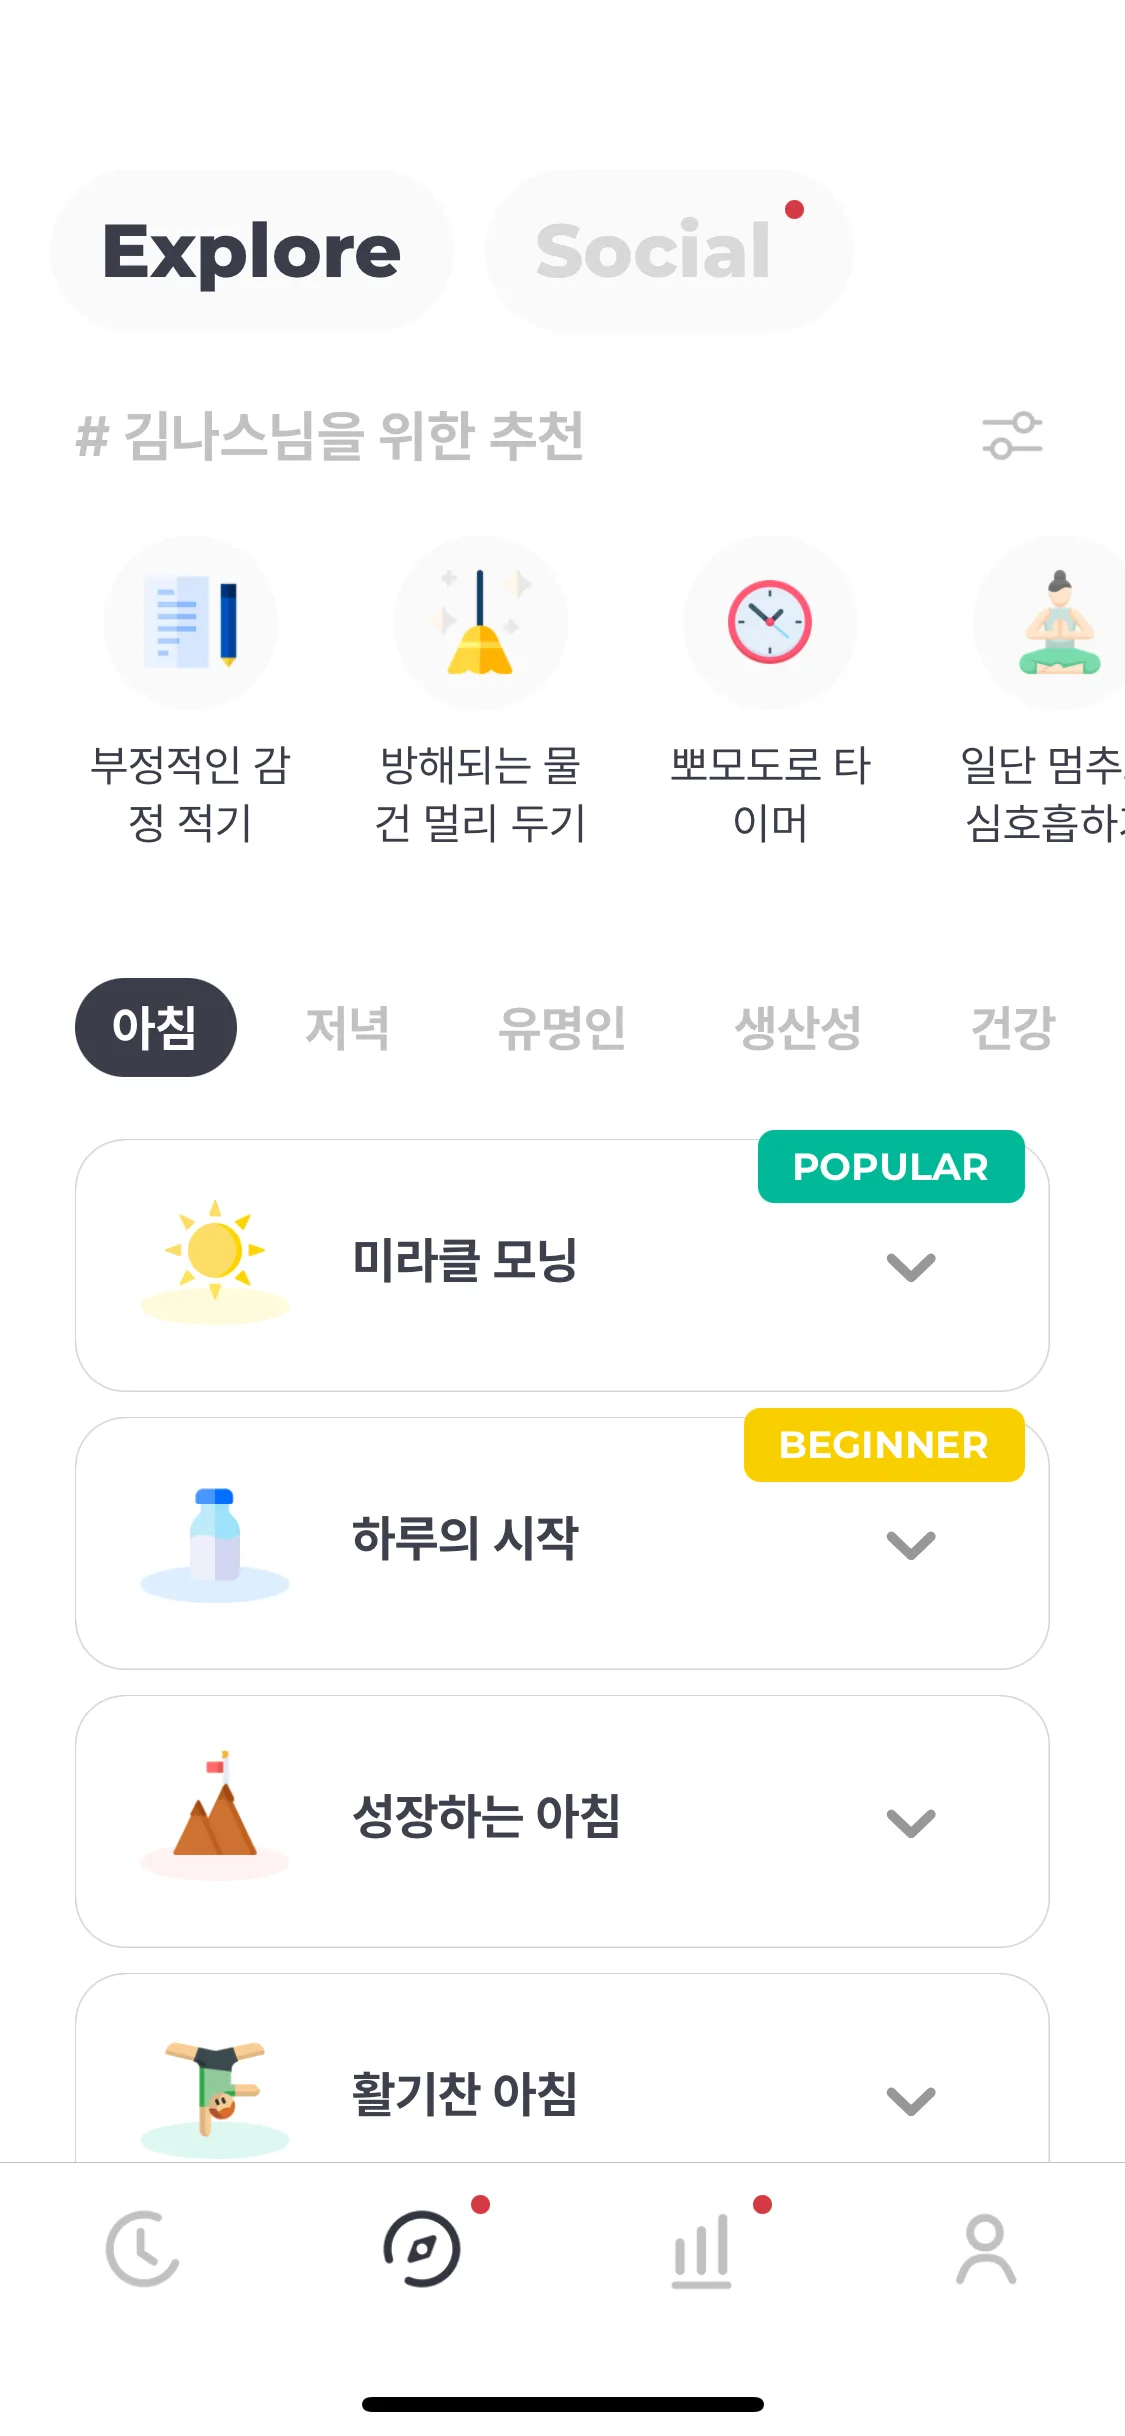
Task: Open the bar chart statistics icon
Action: tap(702, 2251)
